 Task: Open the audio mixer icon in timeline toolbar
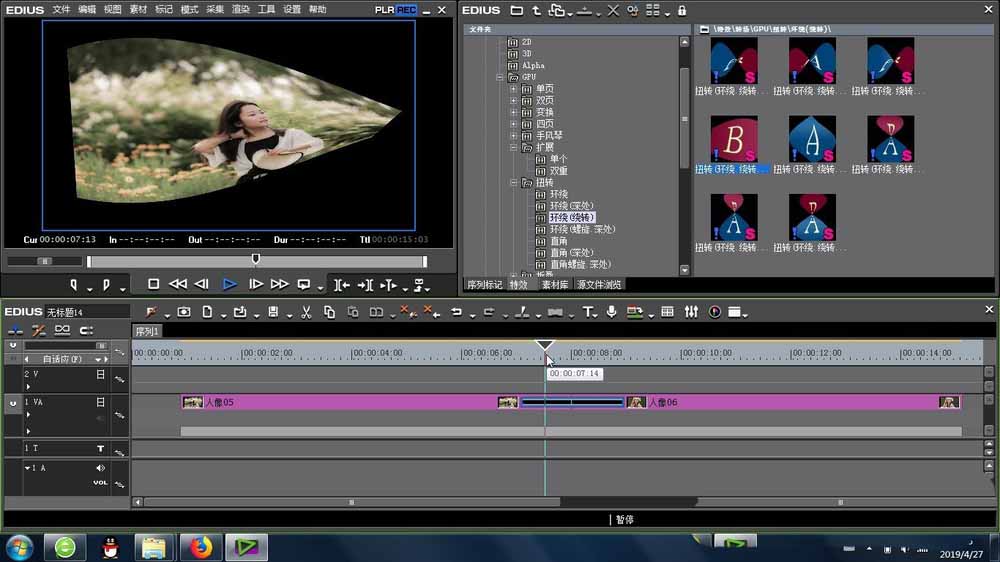coord(691,312)
